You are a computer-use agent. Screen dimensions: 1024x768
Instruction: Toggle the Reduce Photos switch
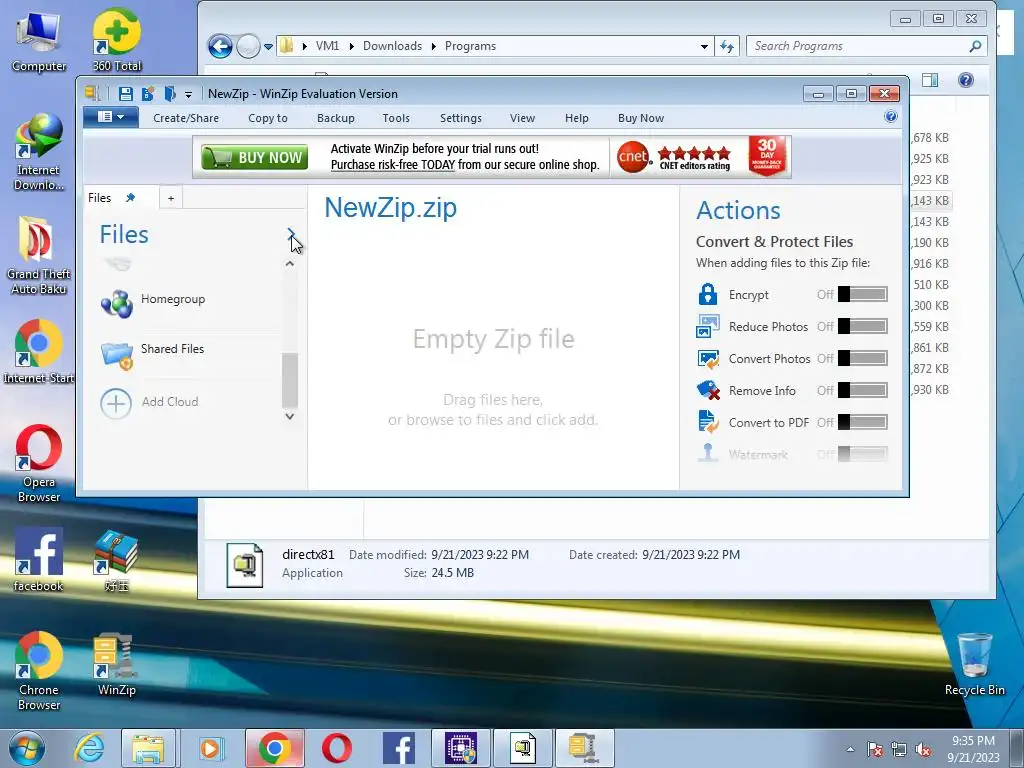tap(863, 326)
